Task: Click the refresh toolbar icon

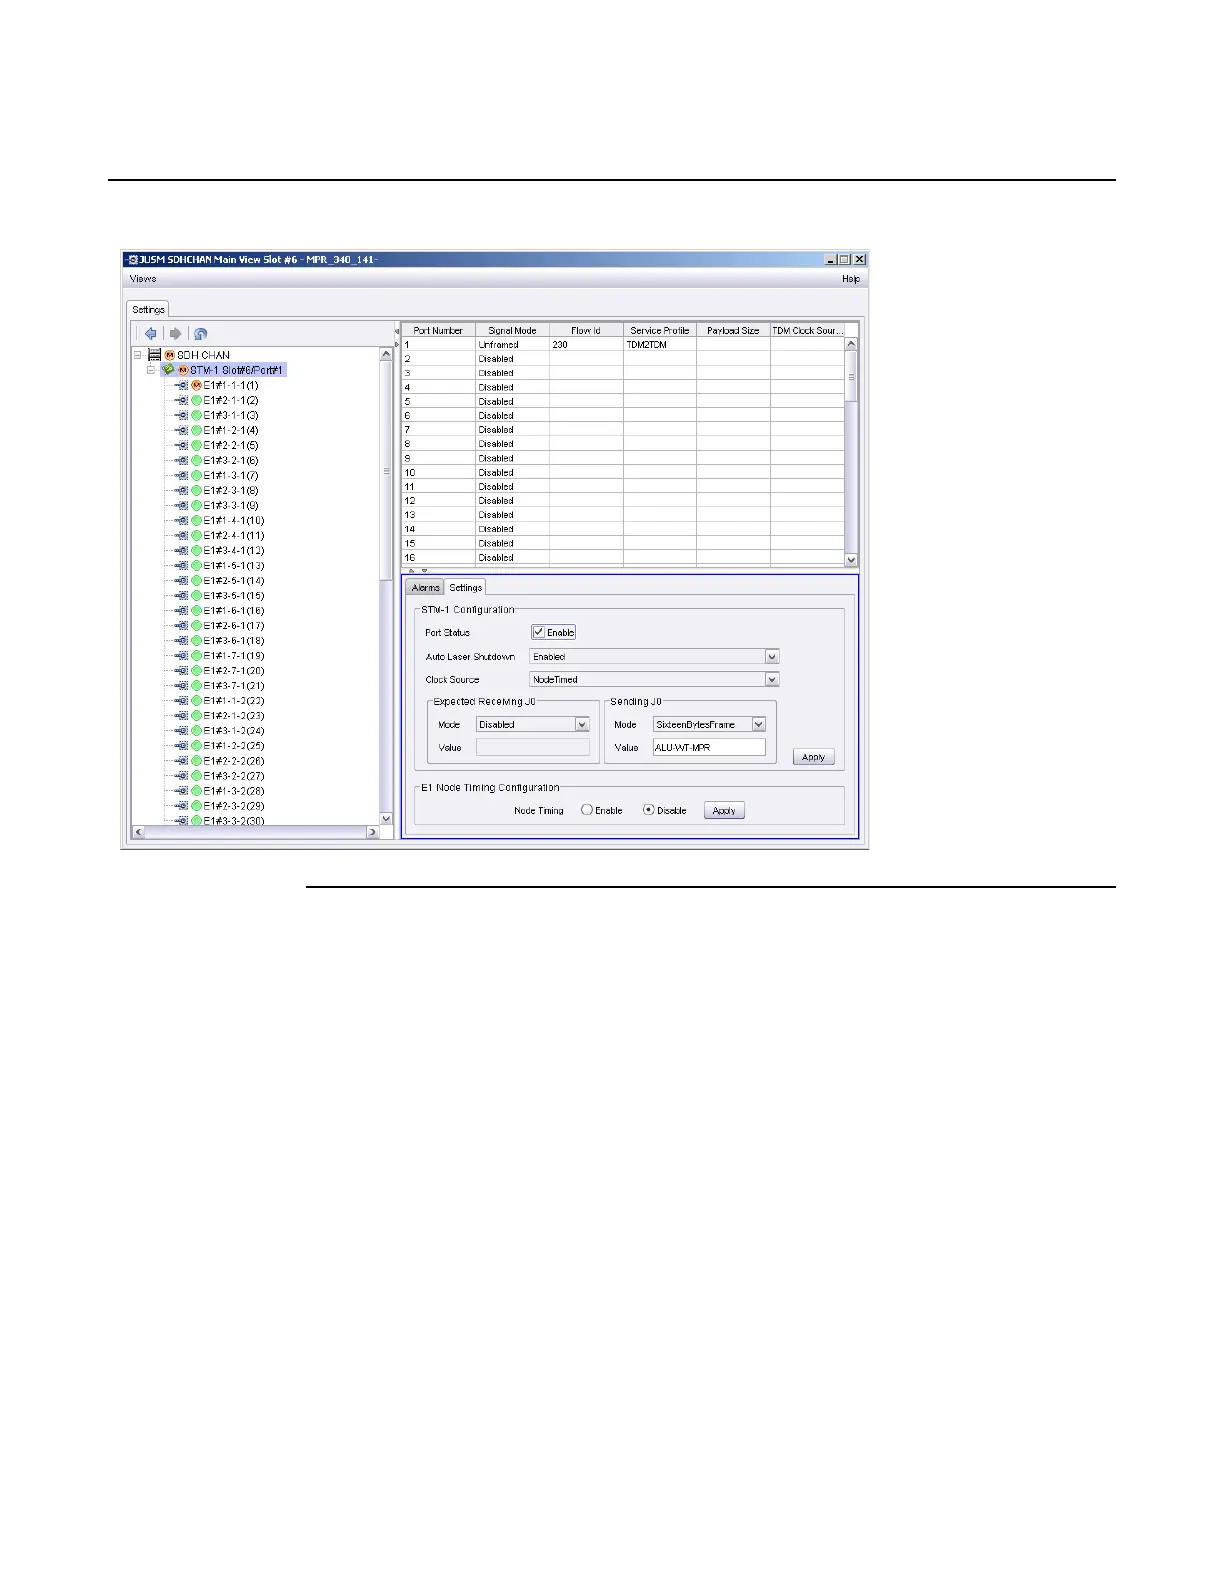Action: click(200, 334)
